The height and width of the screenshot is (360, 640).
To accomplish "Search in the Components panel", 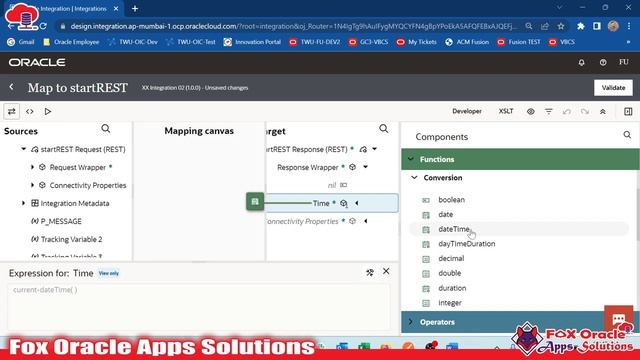I will click(x=627, y=135).
